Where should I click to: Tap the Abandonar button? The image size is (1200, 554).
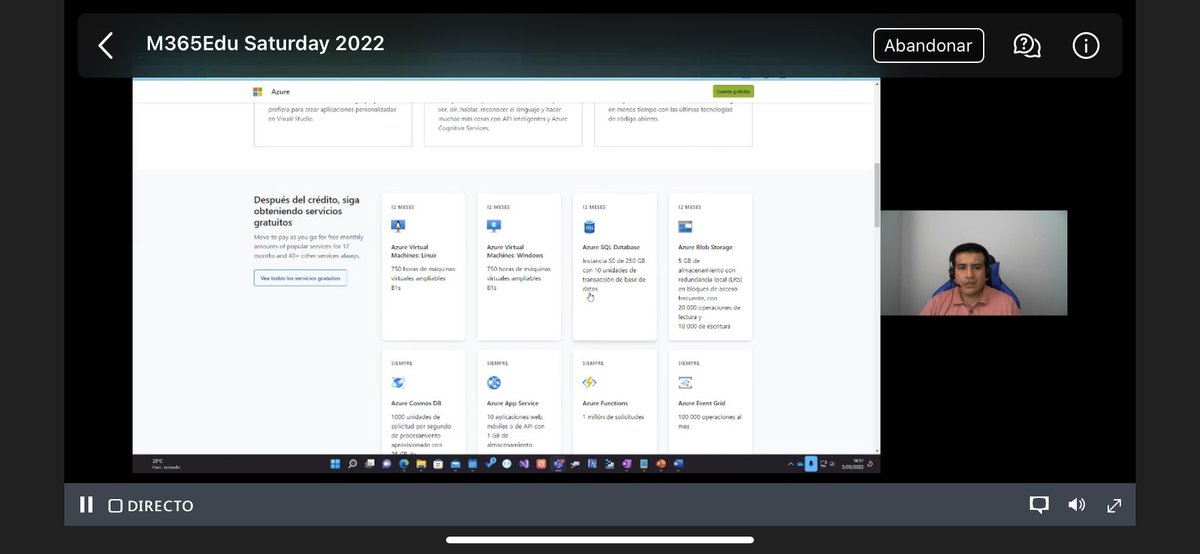coord(928,46)
